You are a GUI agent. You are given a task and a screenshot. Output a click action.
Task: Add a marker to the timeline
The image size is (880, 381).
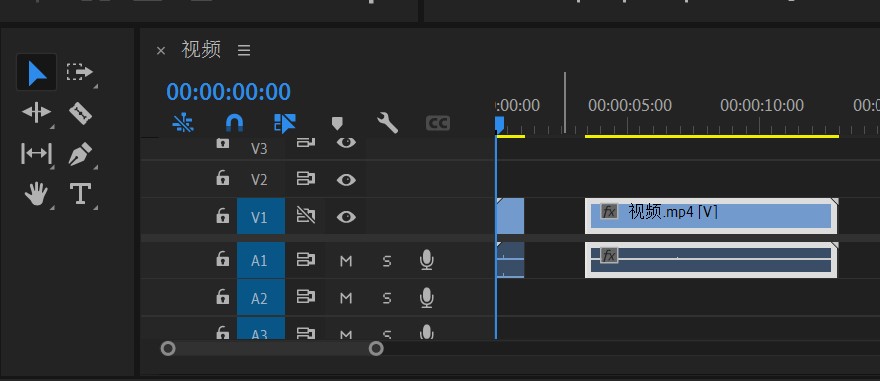pyautogui.click(x=337, y=123)
